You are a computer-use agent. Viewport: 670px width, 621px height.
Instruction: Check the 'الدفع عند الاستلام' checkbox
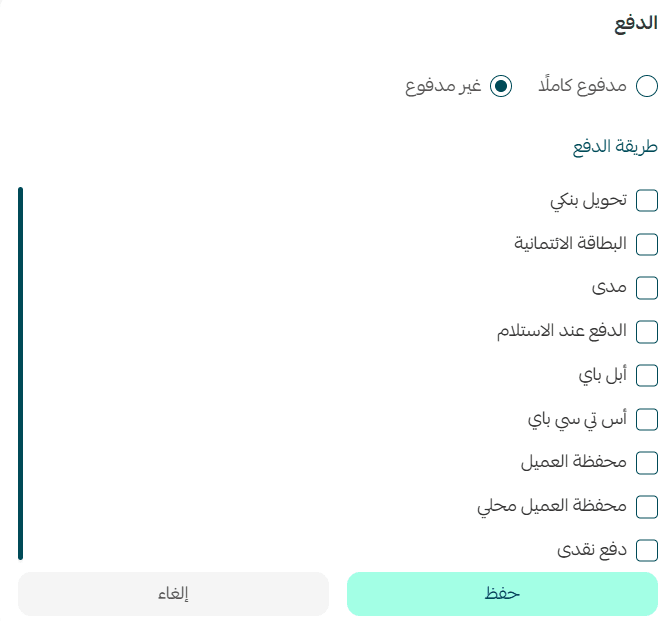(x=647, y=331)
